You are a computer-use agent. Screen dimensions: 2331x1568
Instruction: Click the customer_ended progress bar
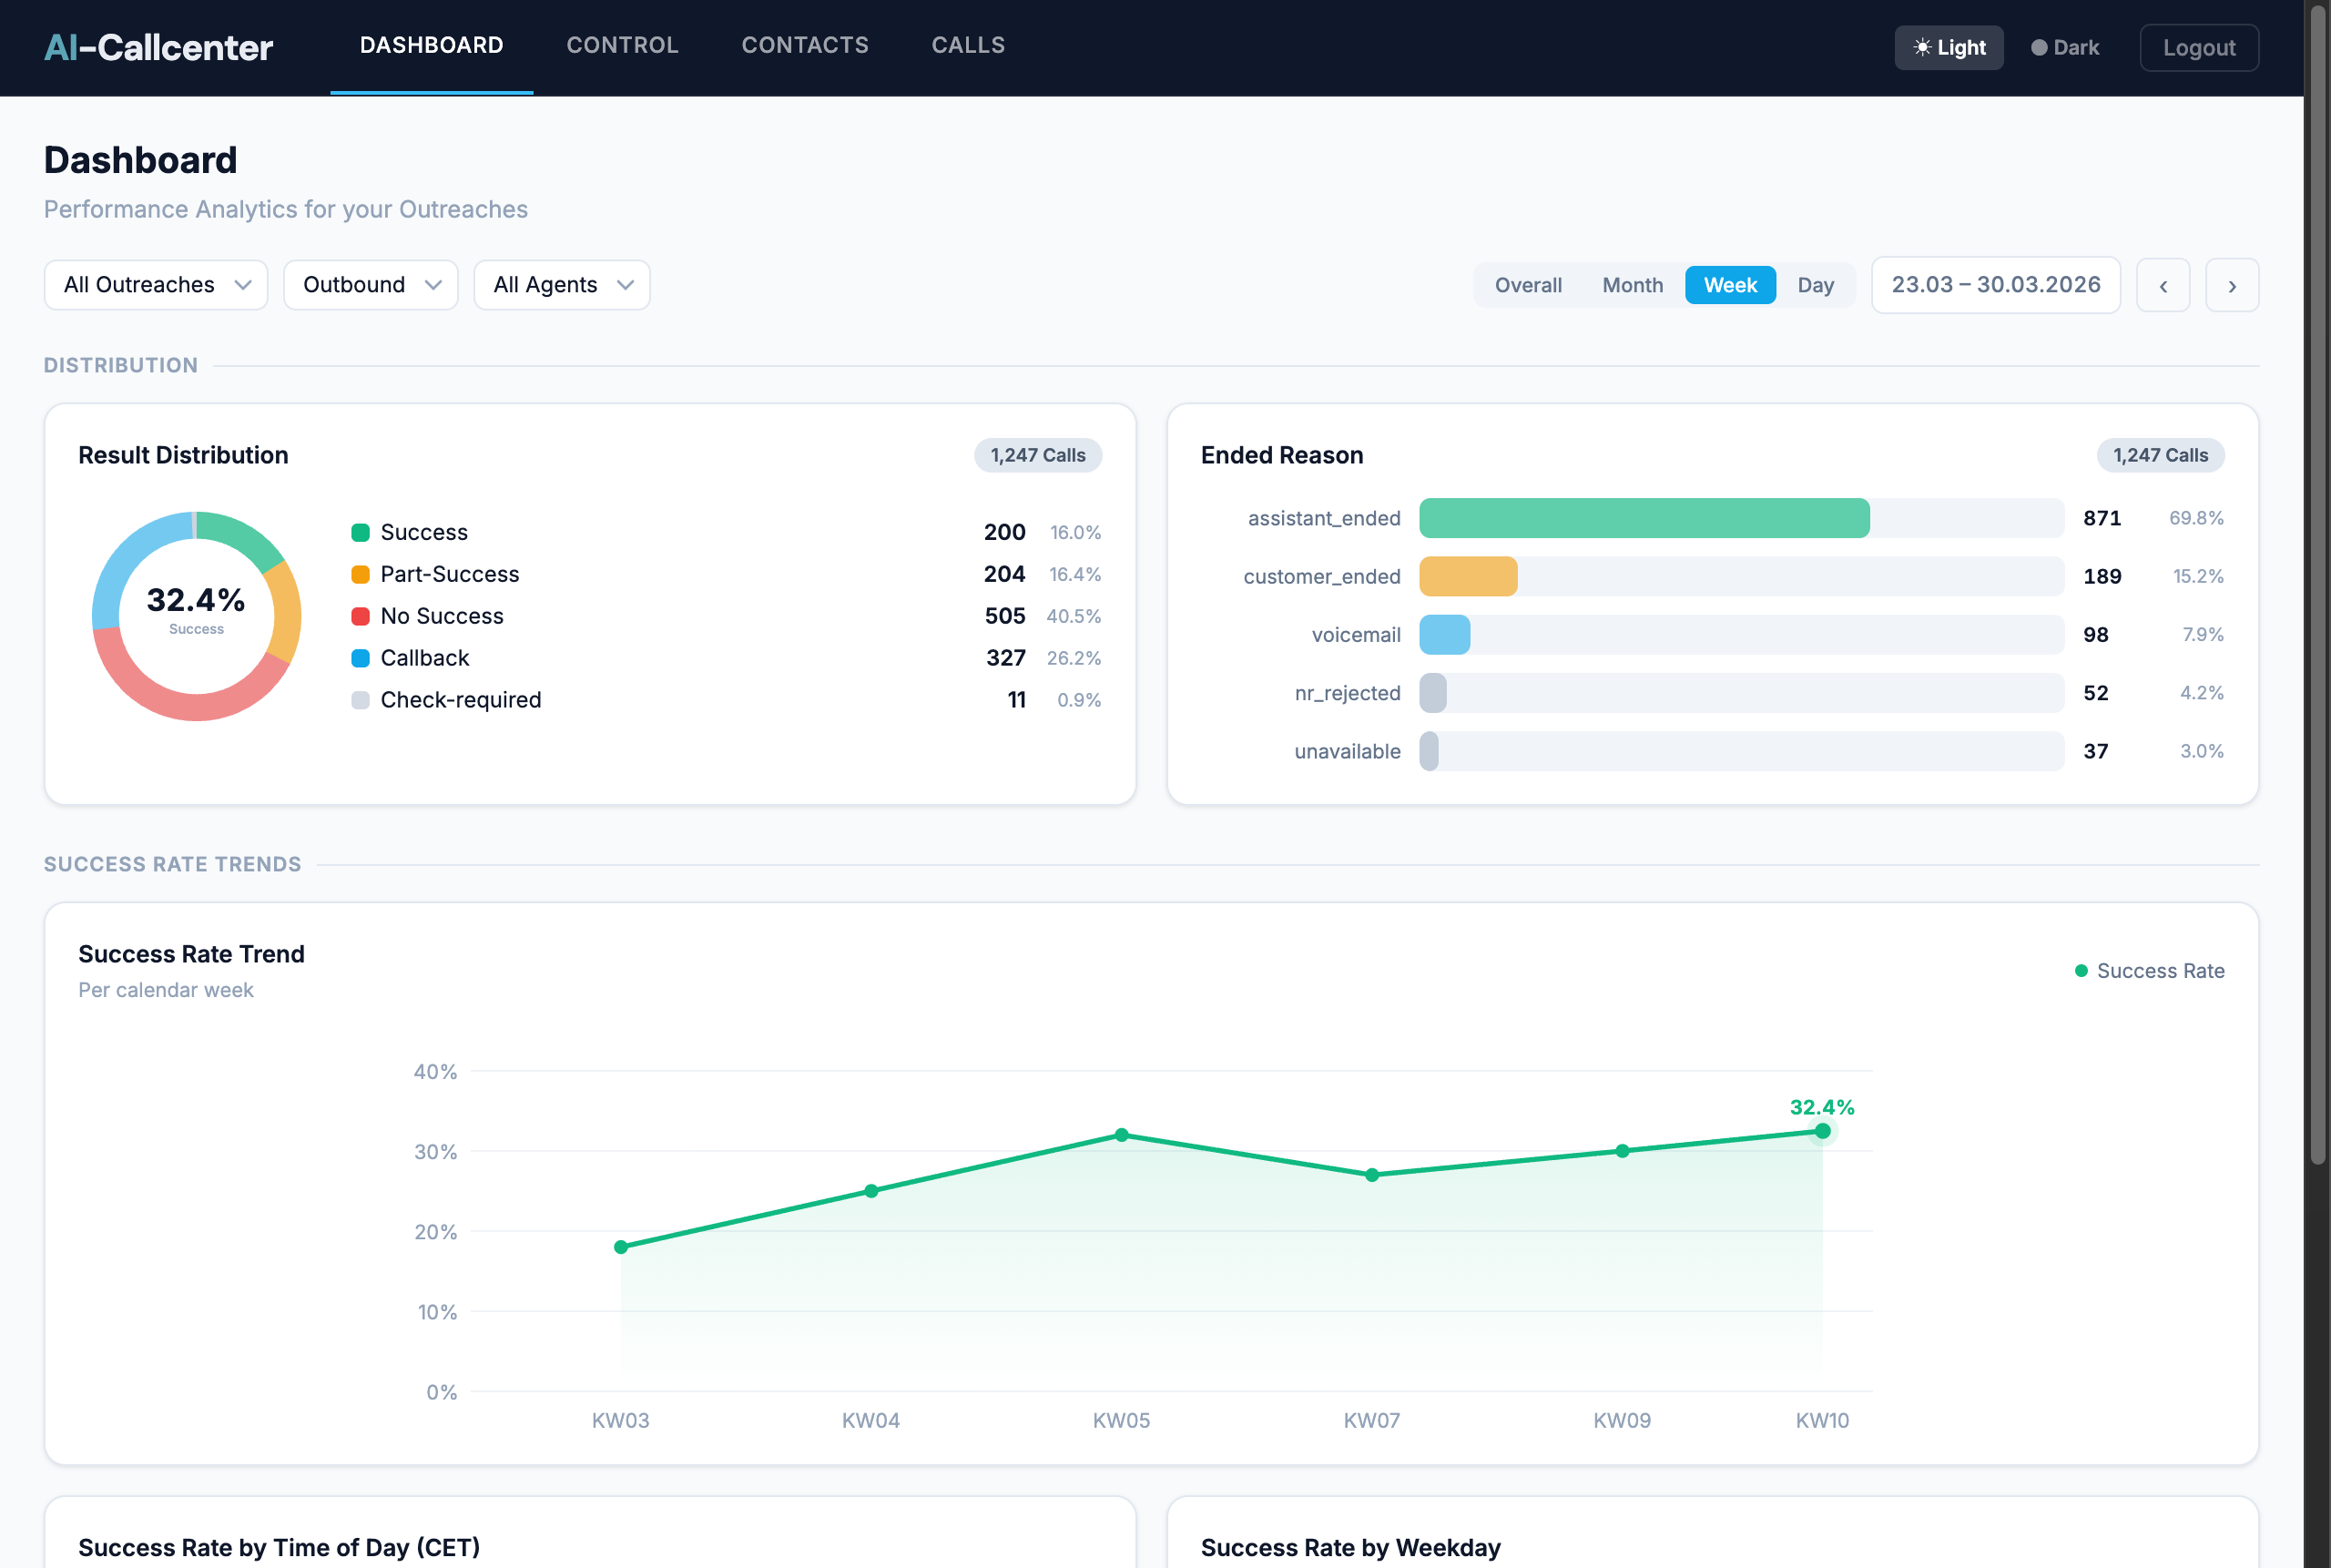[x=1469, y=576]
